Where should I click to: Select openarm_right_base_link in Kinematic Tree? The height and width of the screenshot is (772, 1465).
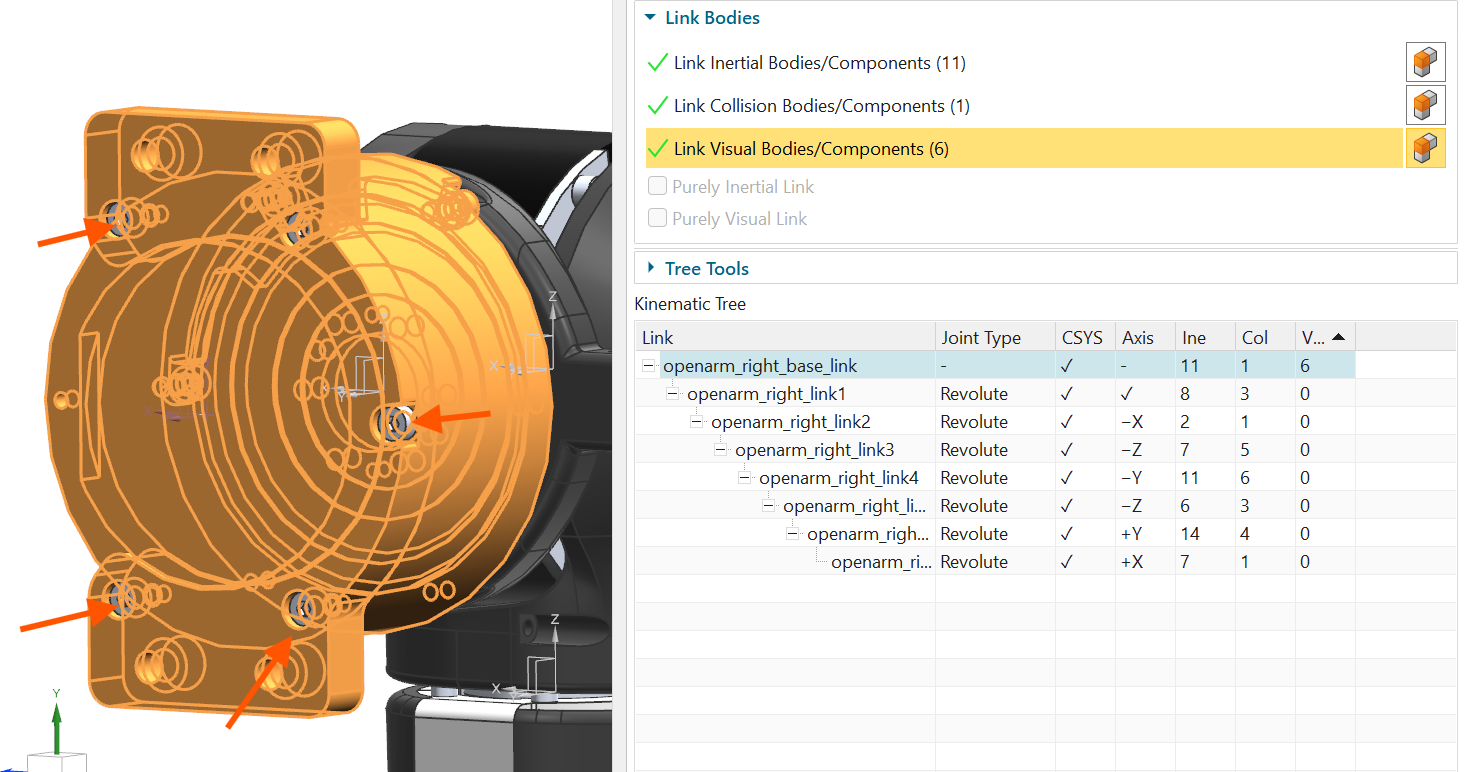pos(760,366)
